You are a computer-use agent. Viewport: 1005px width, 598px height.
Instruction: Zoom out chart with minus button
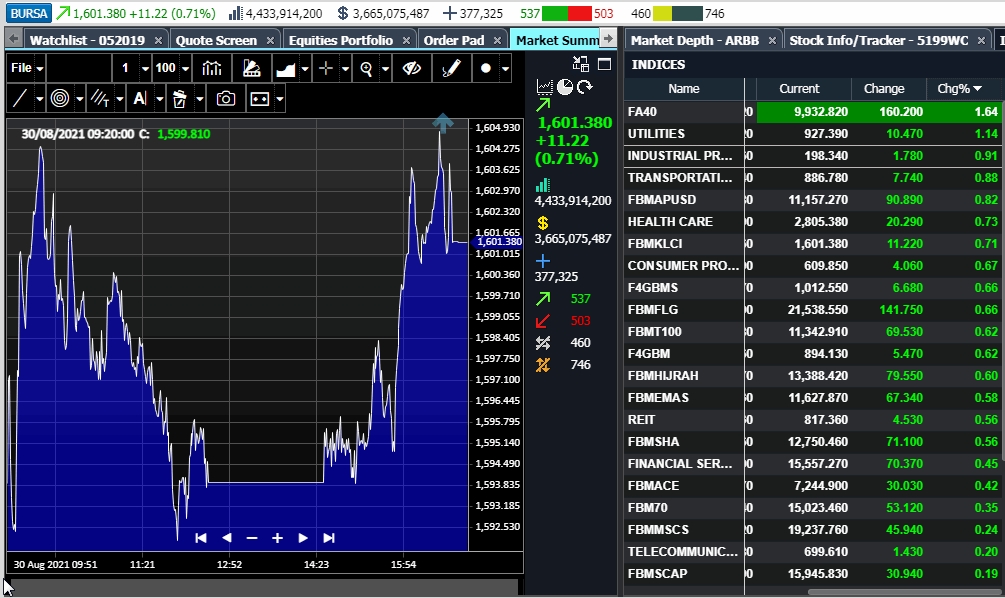(x=252, y=538)
